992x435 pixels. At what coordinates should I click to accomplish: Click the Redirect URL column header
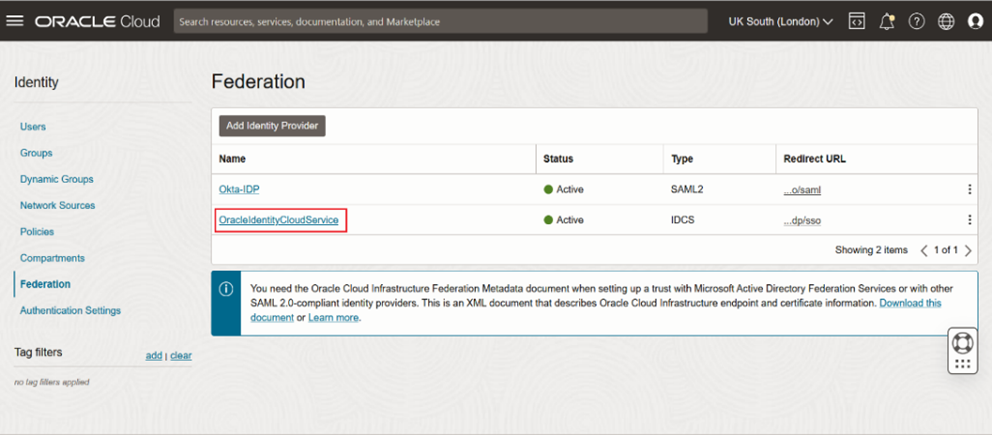814,159
